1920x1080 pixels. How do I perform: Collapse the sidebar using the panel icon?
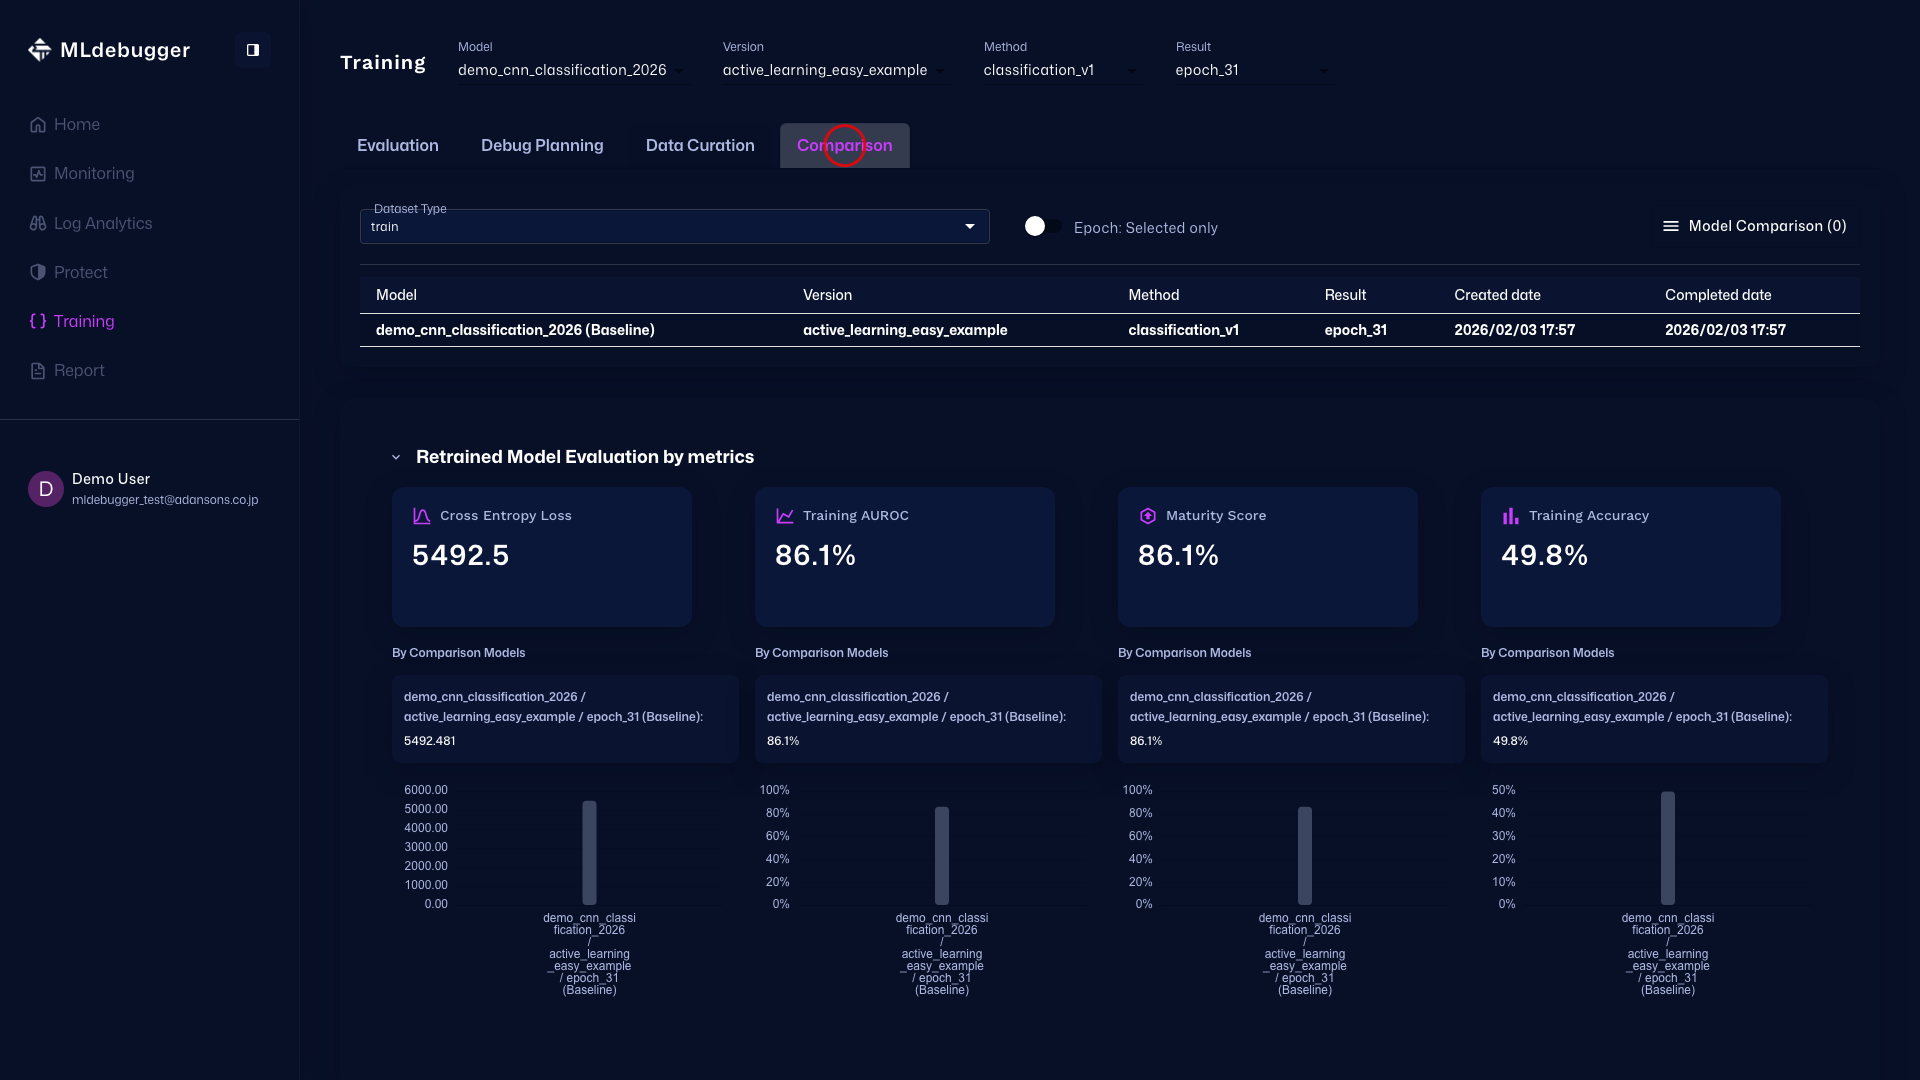(x=252, y=49)
